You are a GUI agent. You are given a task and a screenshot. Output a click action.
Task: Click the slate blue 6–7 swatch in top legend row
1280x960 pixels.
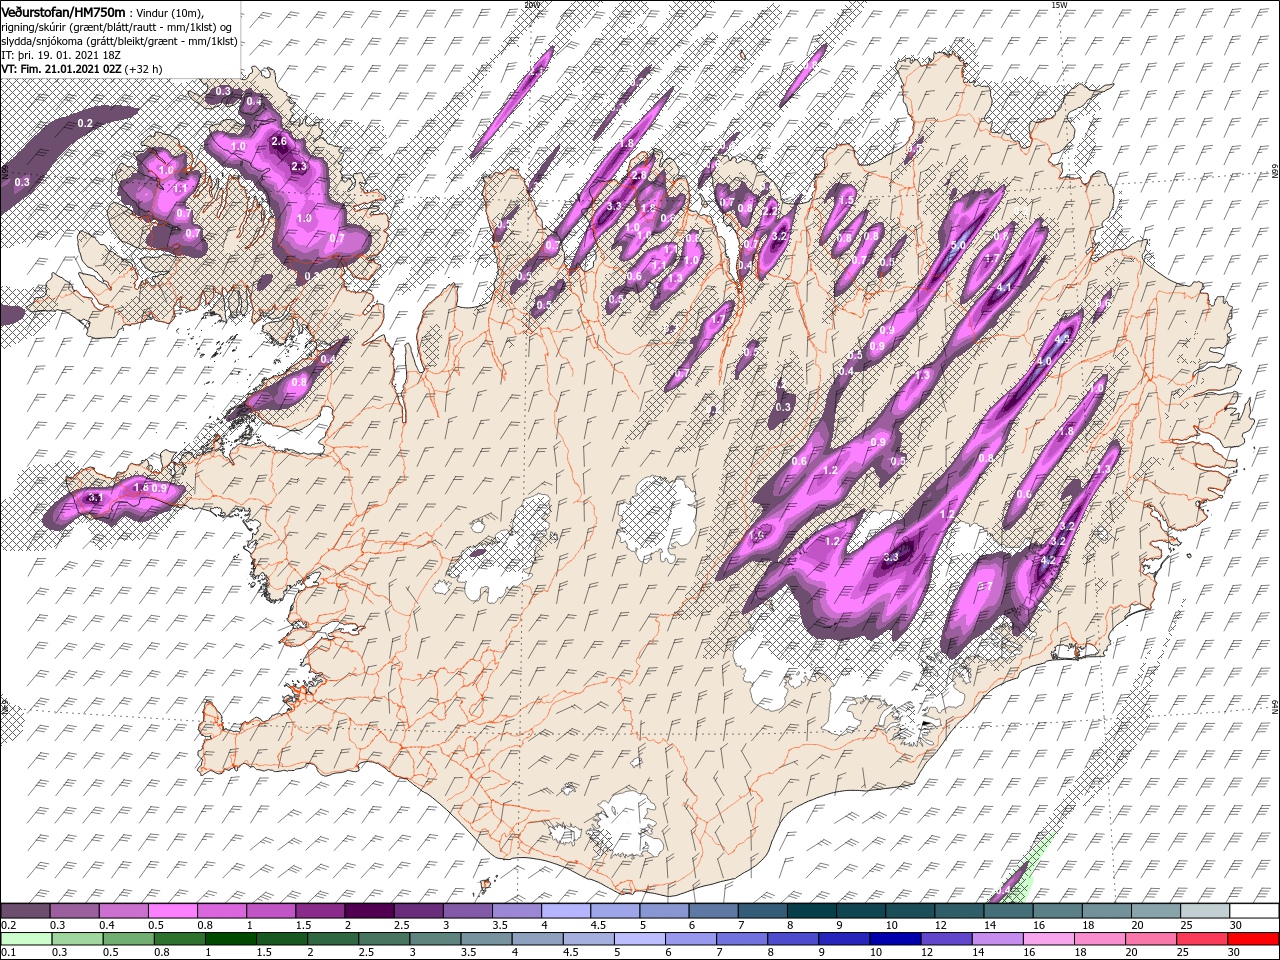click(714, 911)
